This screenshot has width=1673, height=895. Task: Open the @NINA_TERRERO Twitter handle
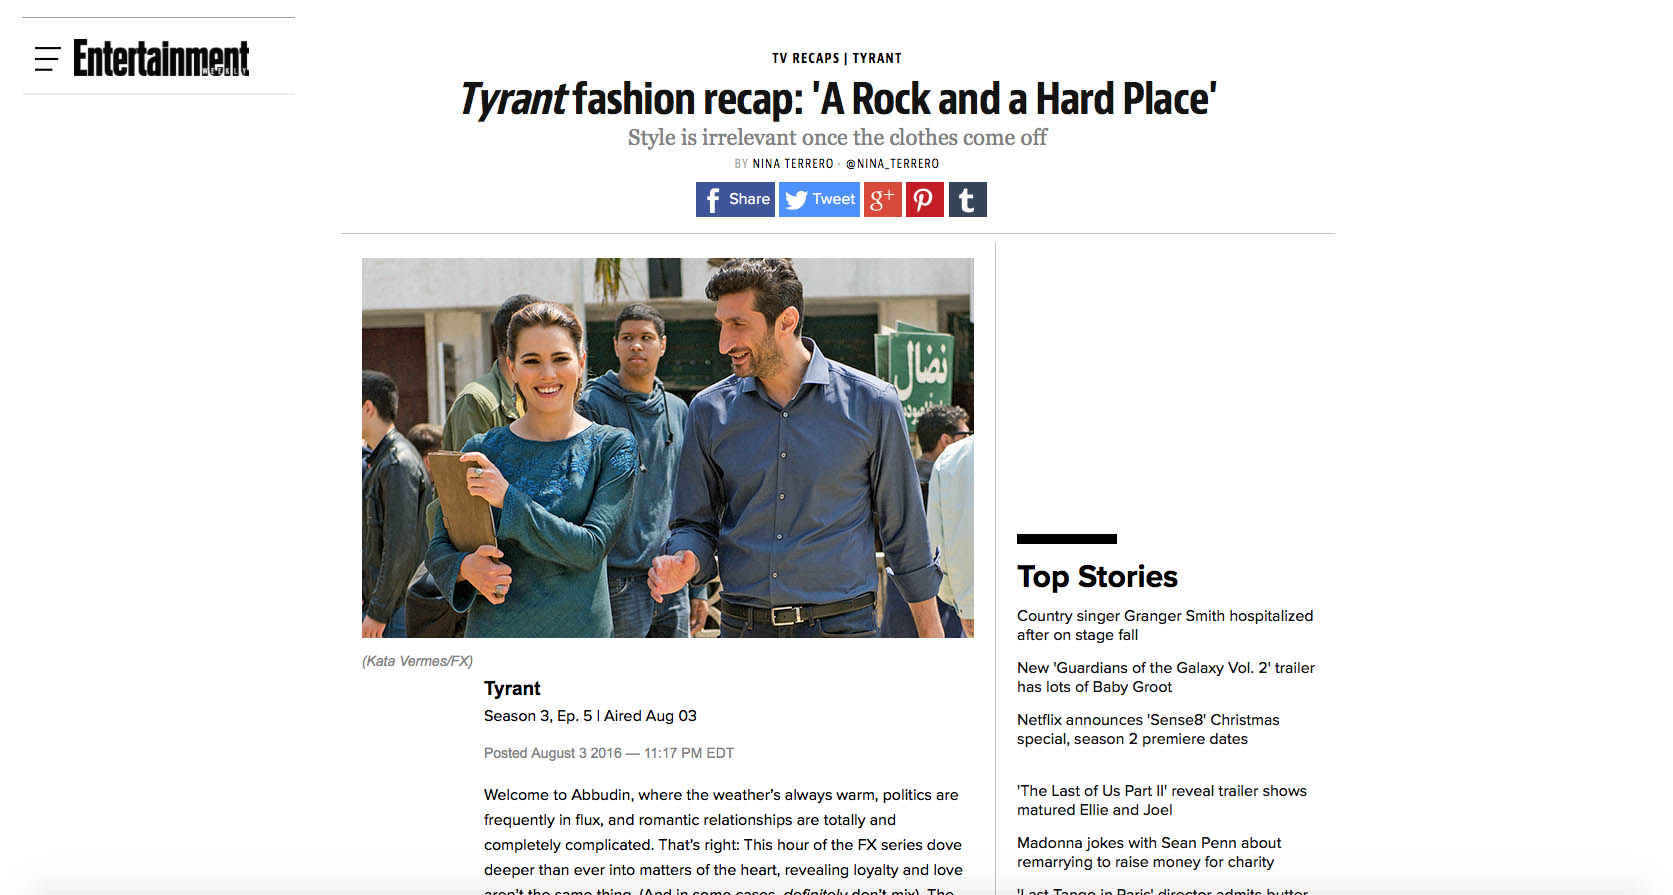[893, 164]
